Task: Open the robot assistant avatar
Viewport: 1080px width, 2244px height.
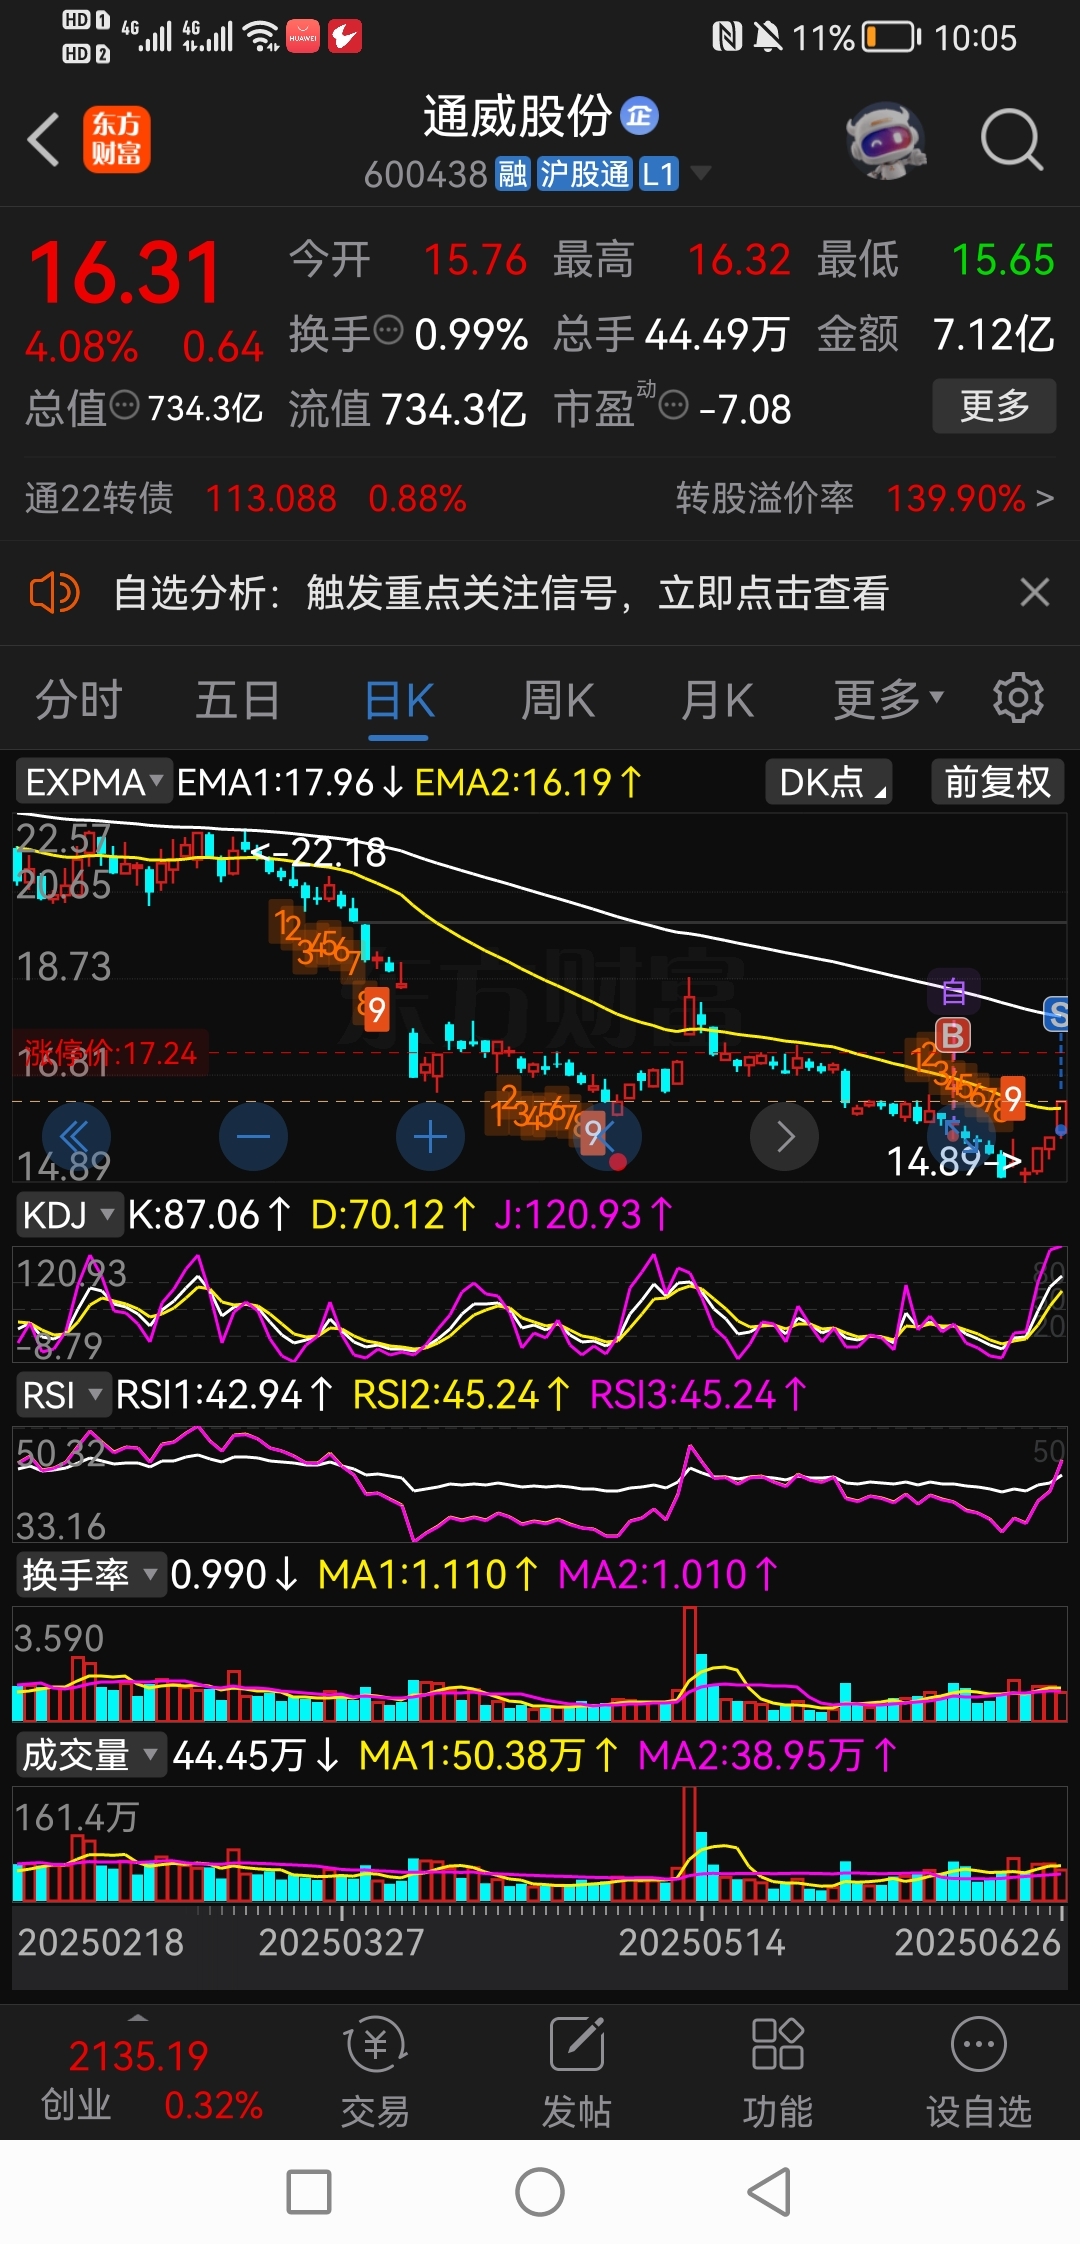Action: pos(886,140)
